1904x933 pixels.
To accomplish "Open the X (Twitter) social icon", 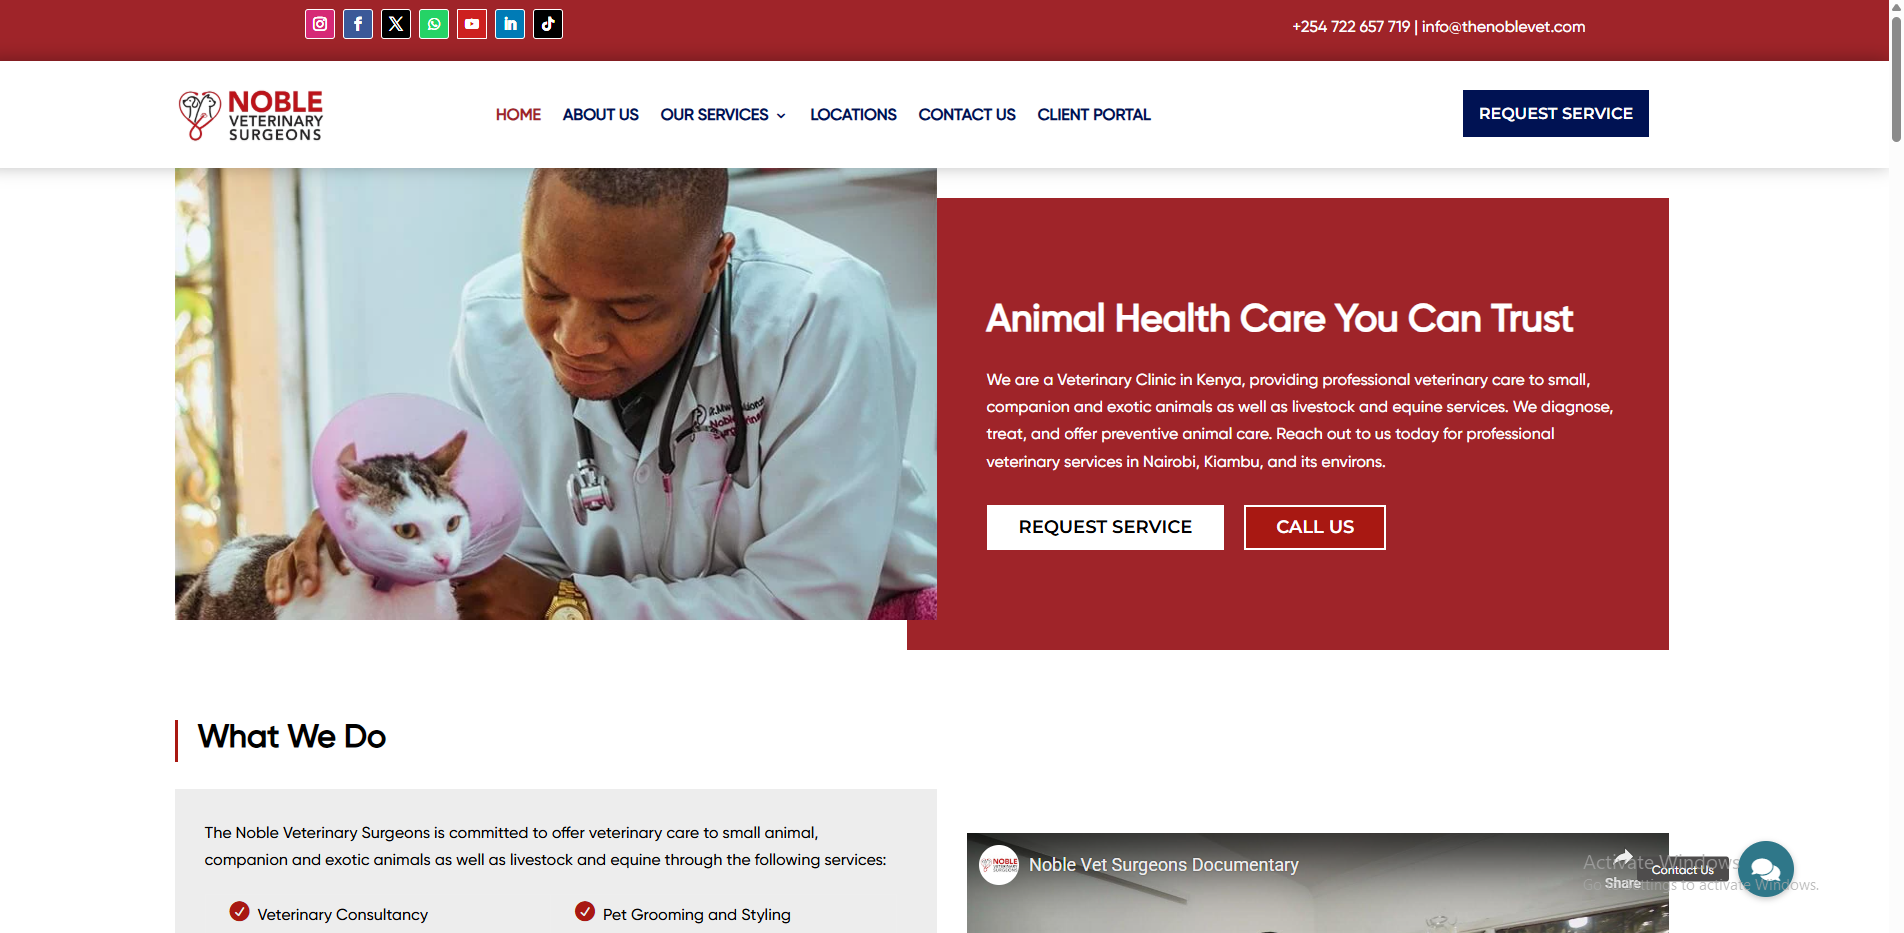I will (x=396, y=24).
